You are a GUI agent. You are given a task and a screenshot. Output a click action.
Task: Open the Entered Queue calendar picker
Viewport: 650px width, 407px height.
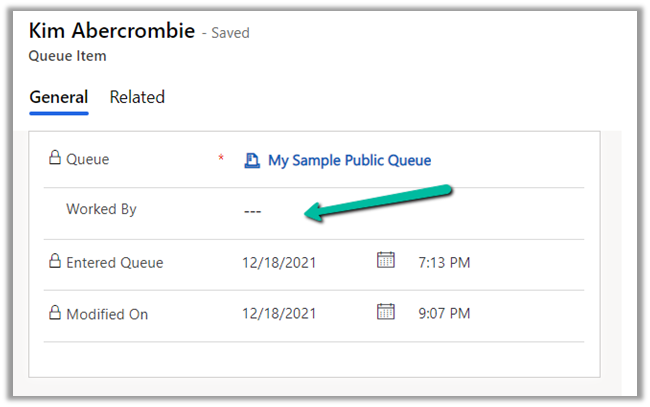(385, 261)
